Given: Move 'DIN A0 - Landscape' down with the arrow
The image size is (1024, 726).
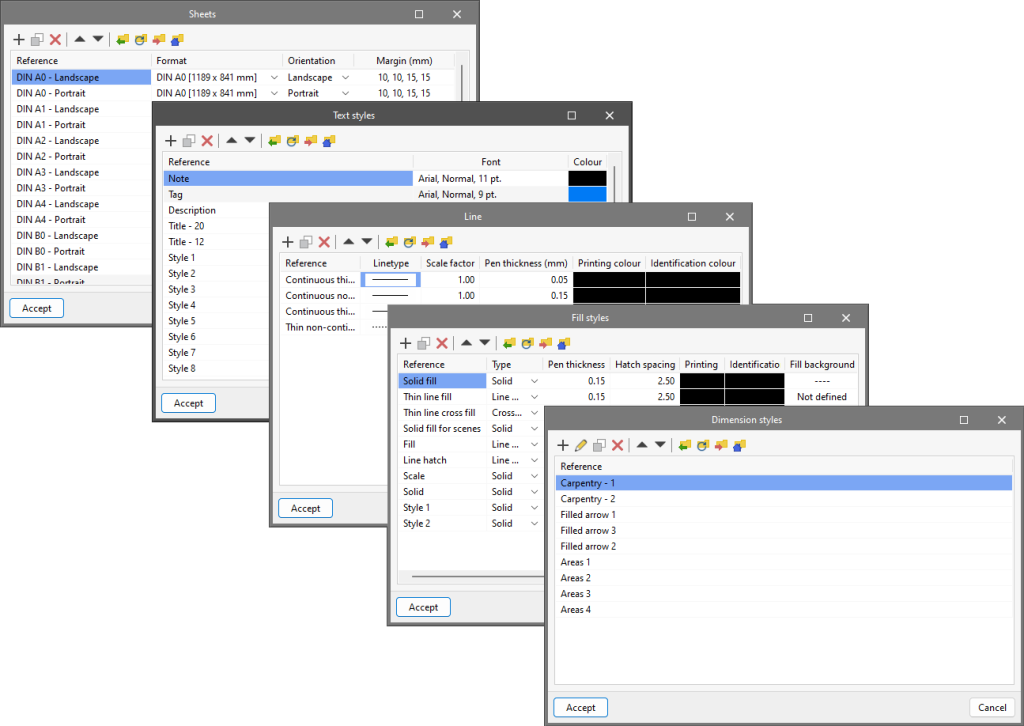Looking at the screenshot, I should pos(98,39).
